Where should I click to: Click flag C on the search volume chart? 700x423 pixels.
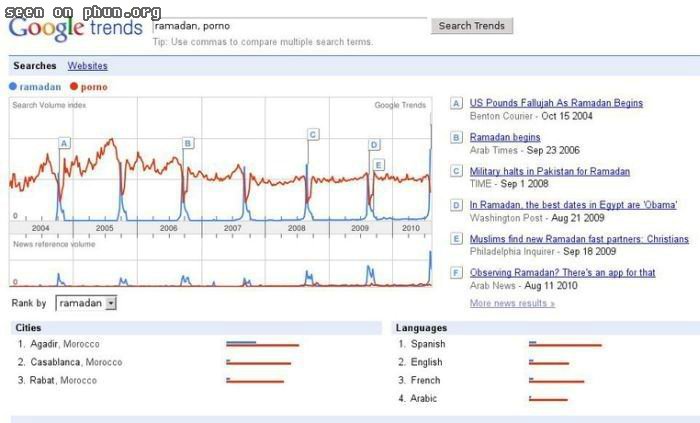[x=313, y=134]
